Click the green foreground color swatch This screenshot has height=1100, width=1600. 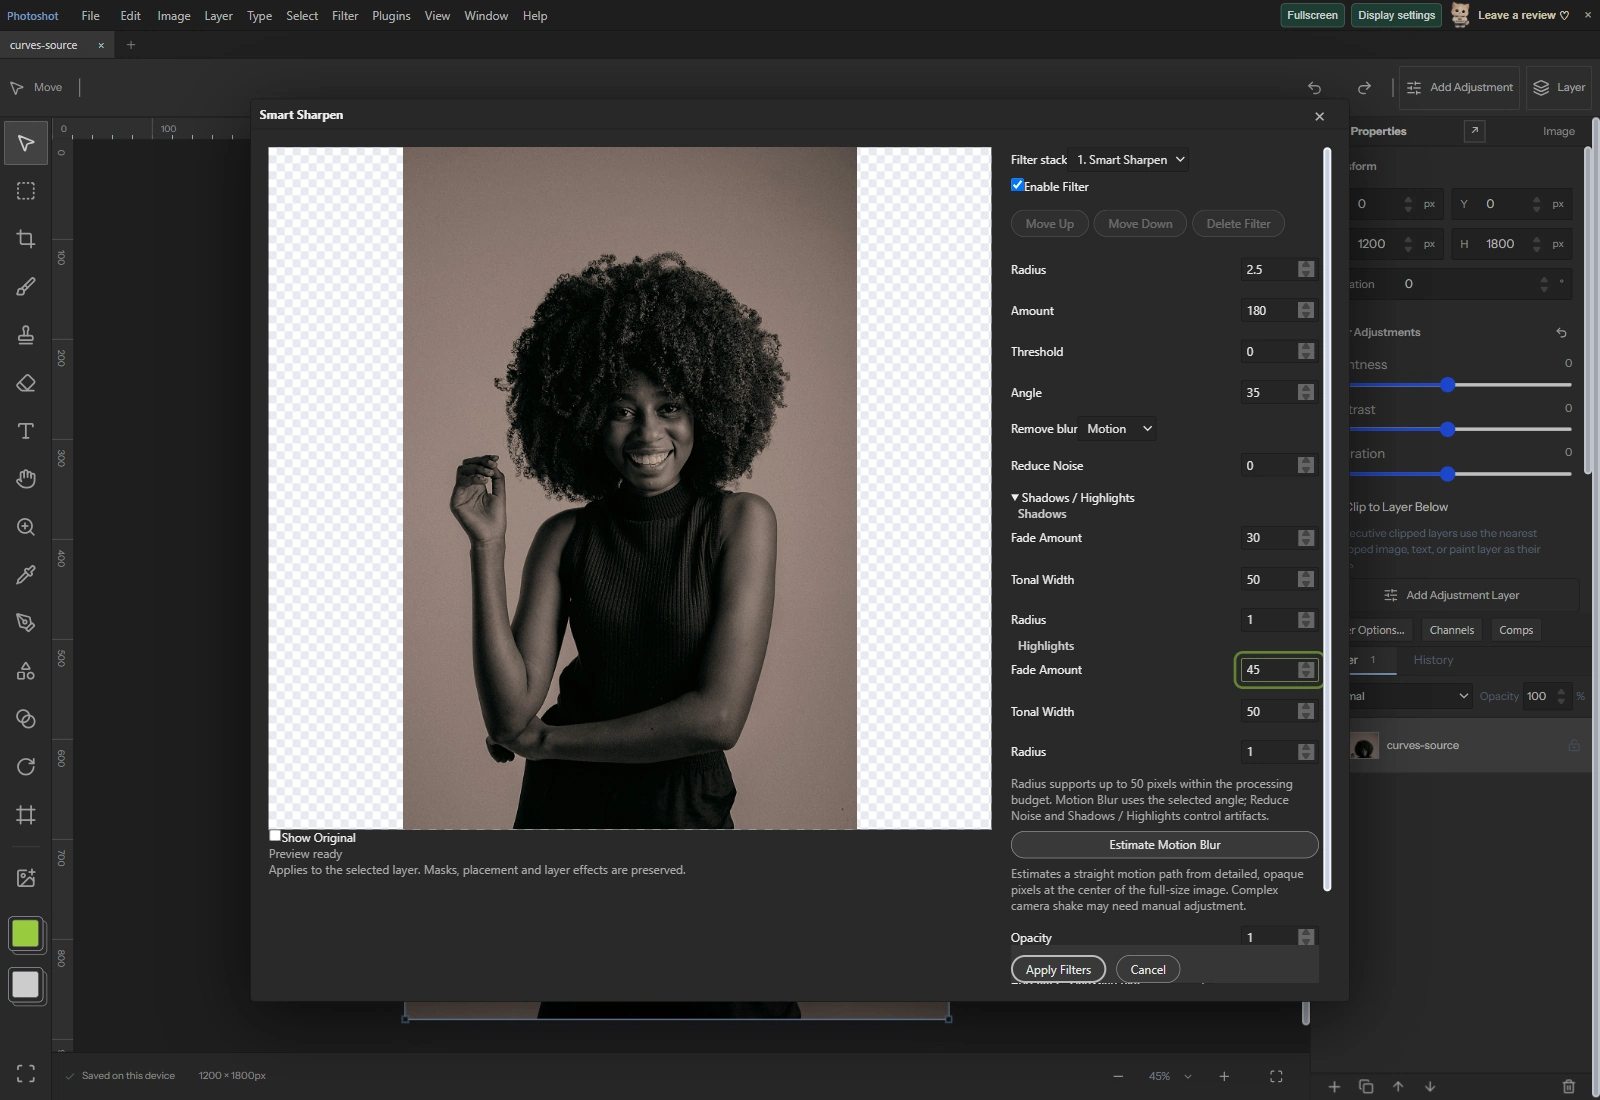click(x=25, y=934)
